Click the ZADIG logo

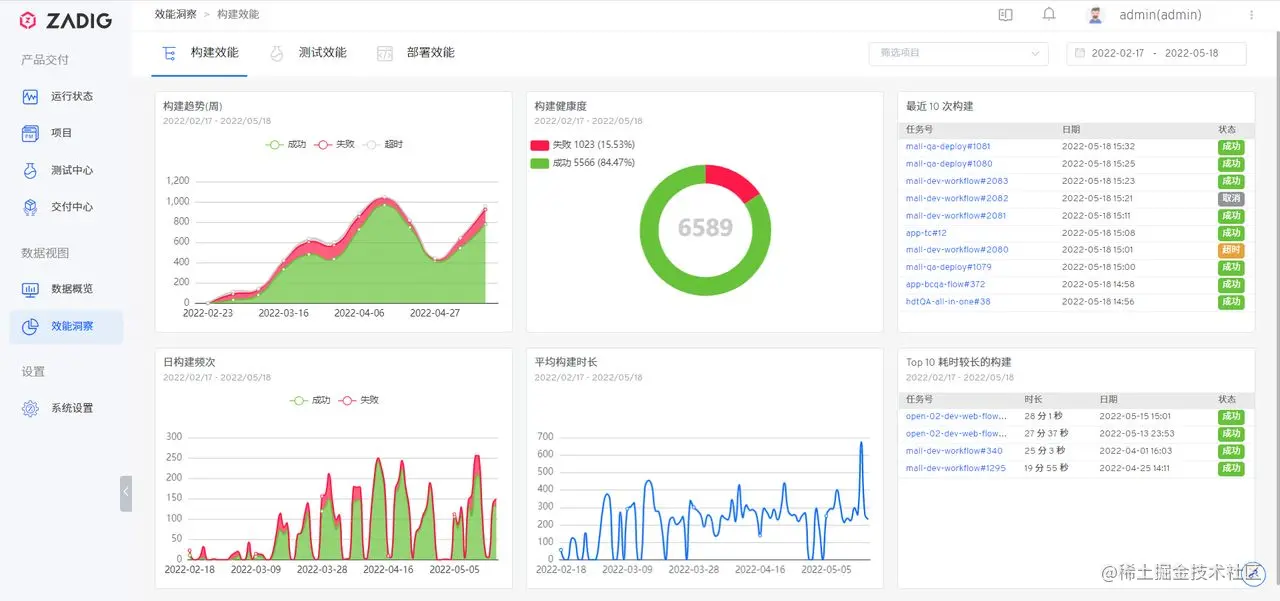[x=66, y=20]
